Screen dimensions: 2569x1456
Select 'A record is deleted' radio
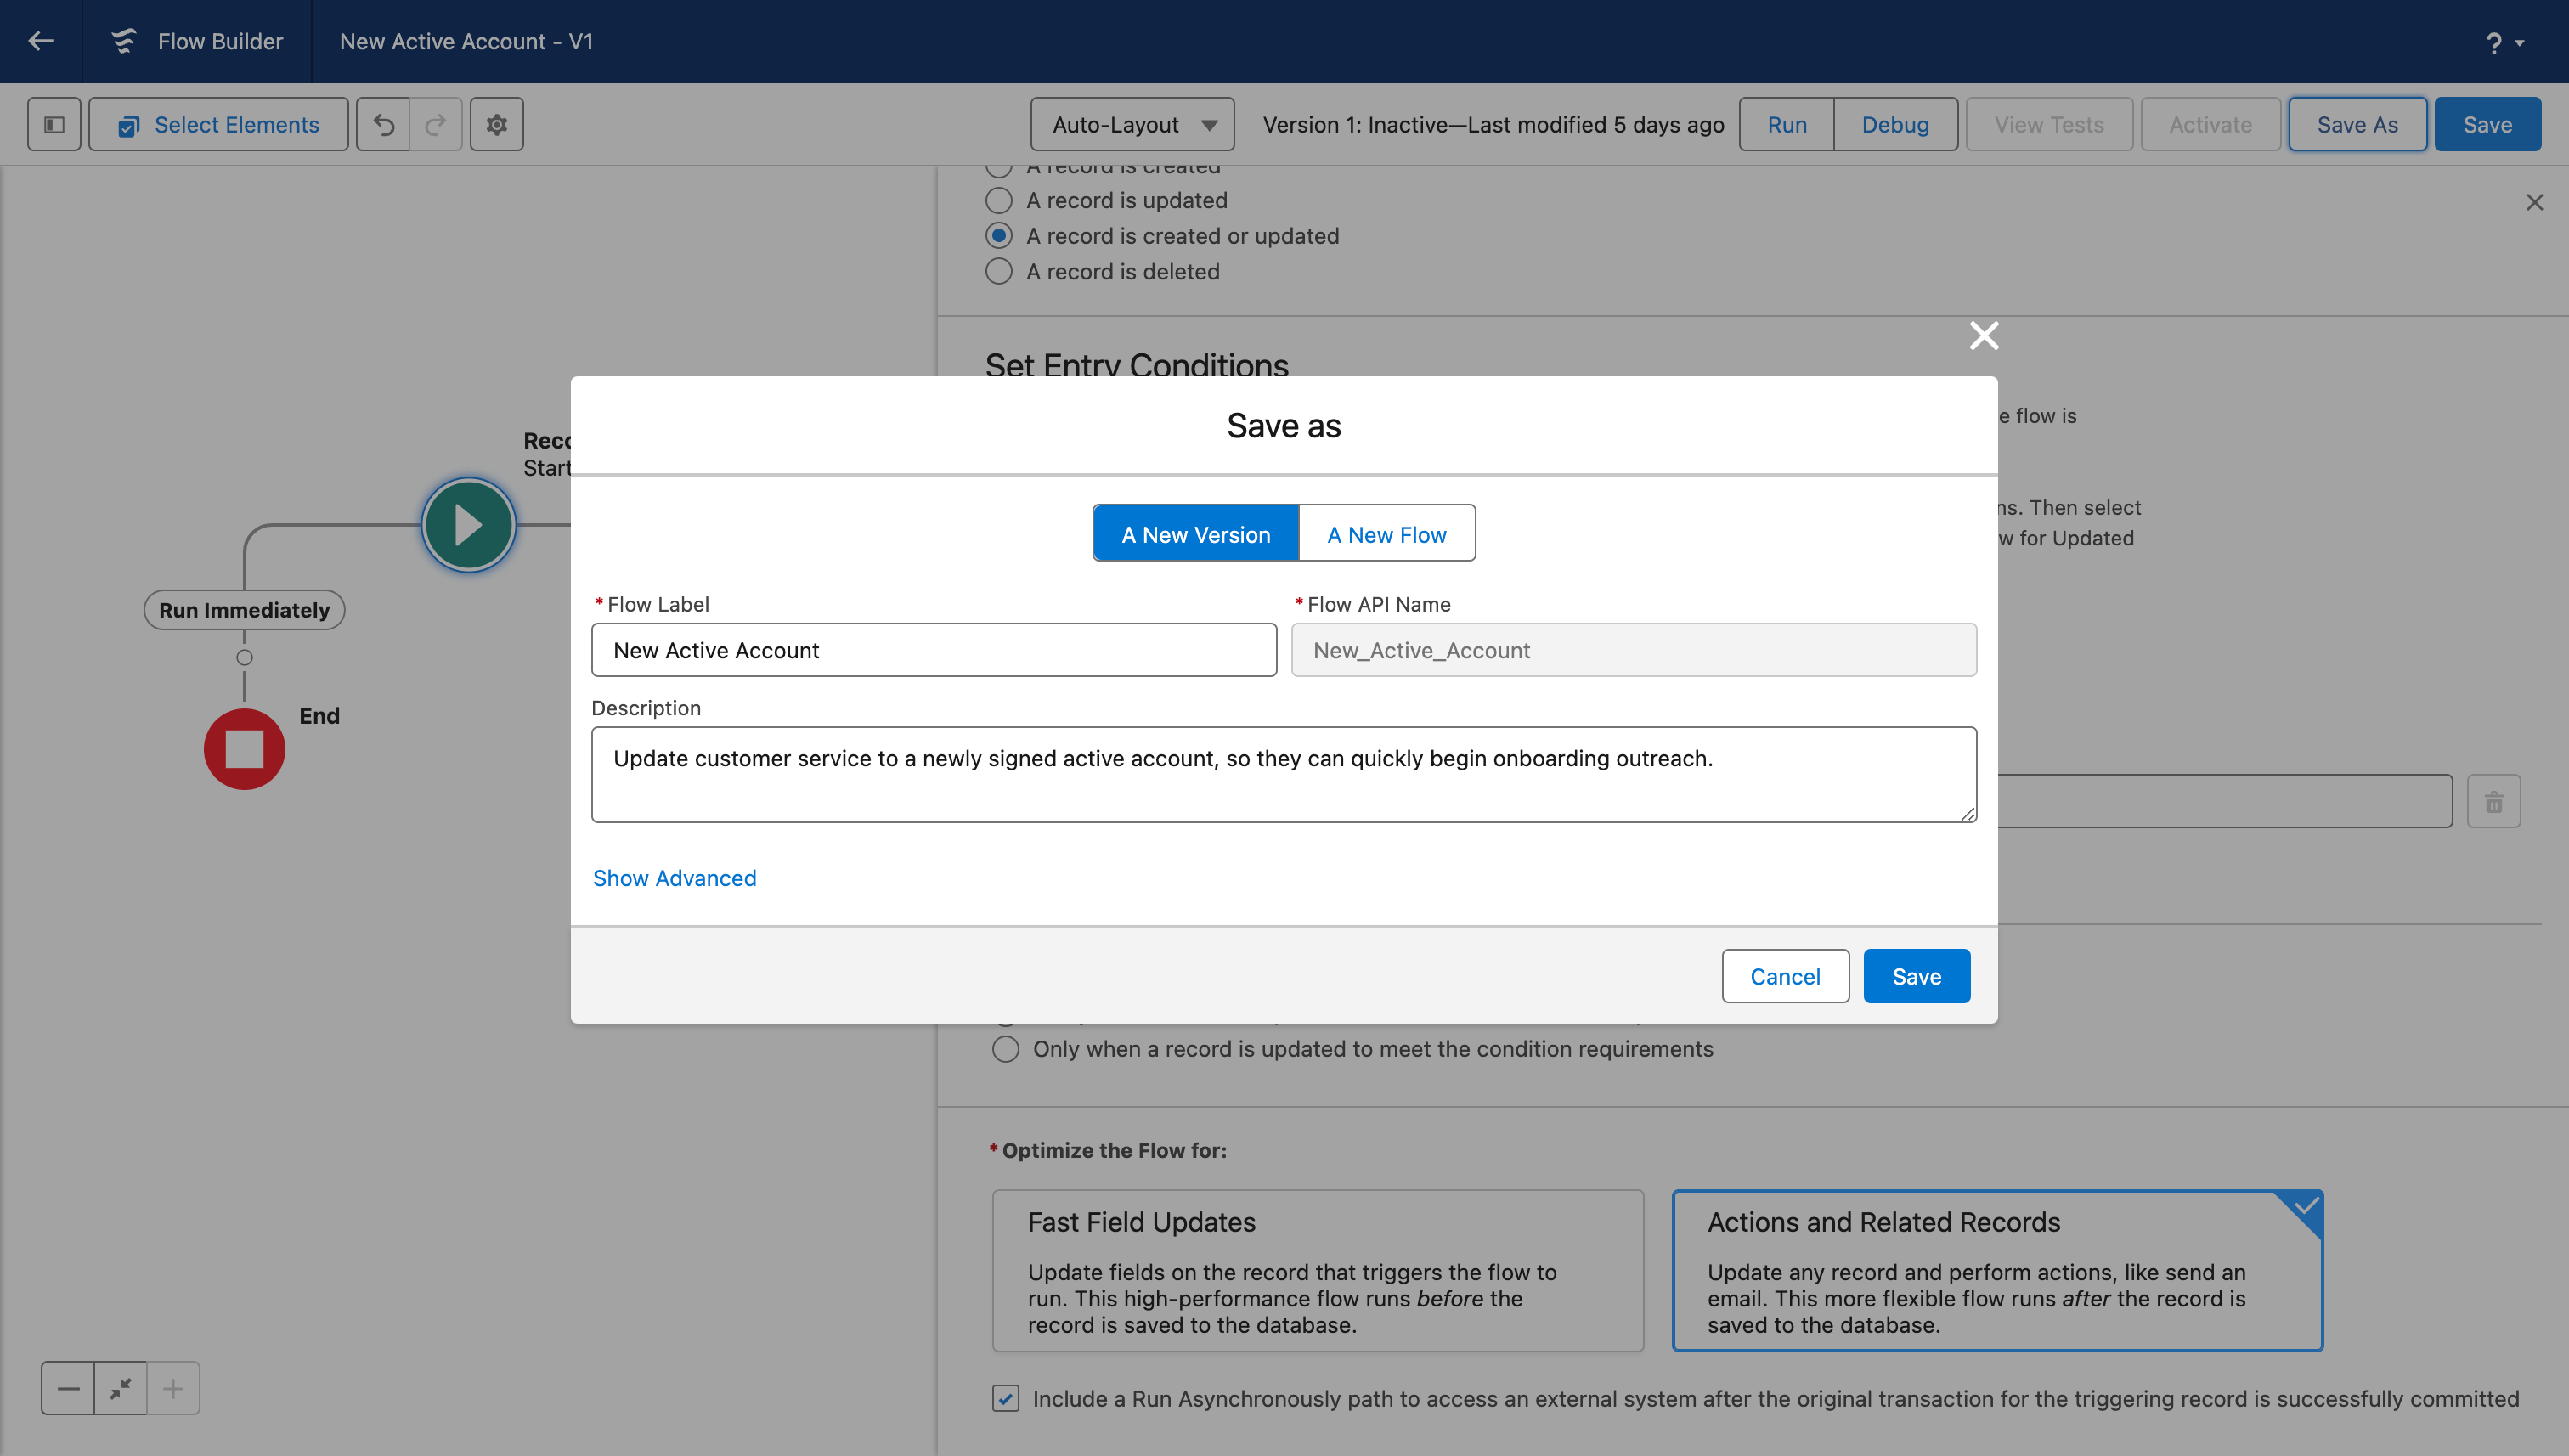(x=999, y=271)
